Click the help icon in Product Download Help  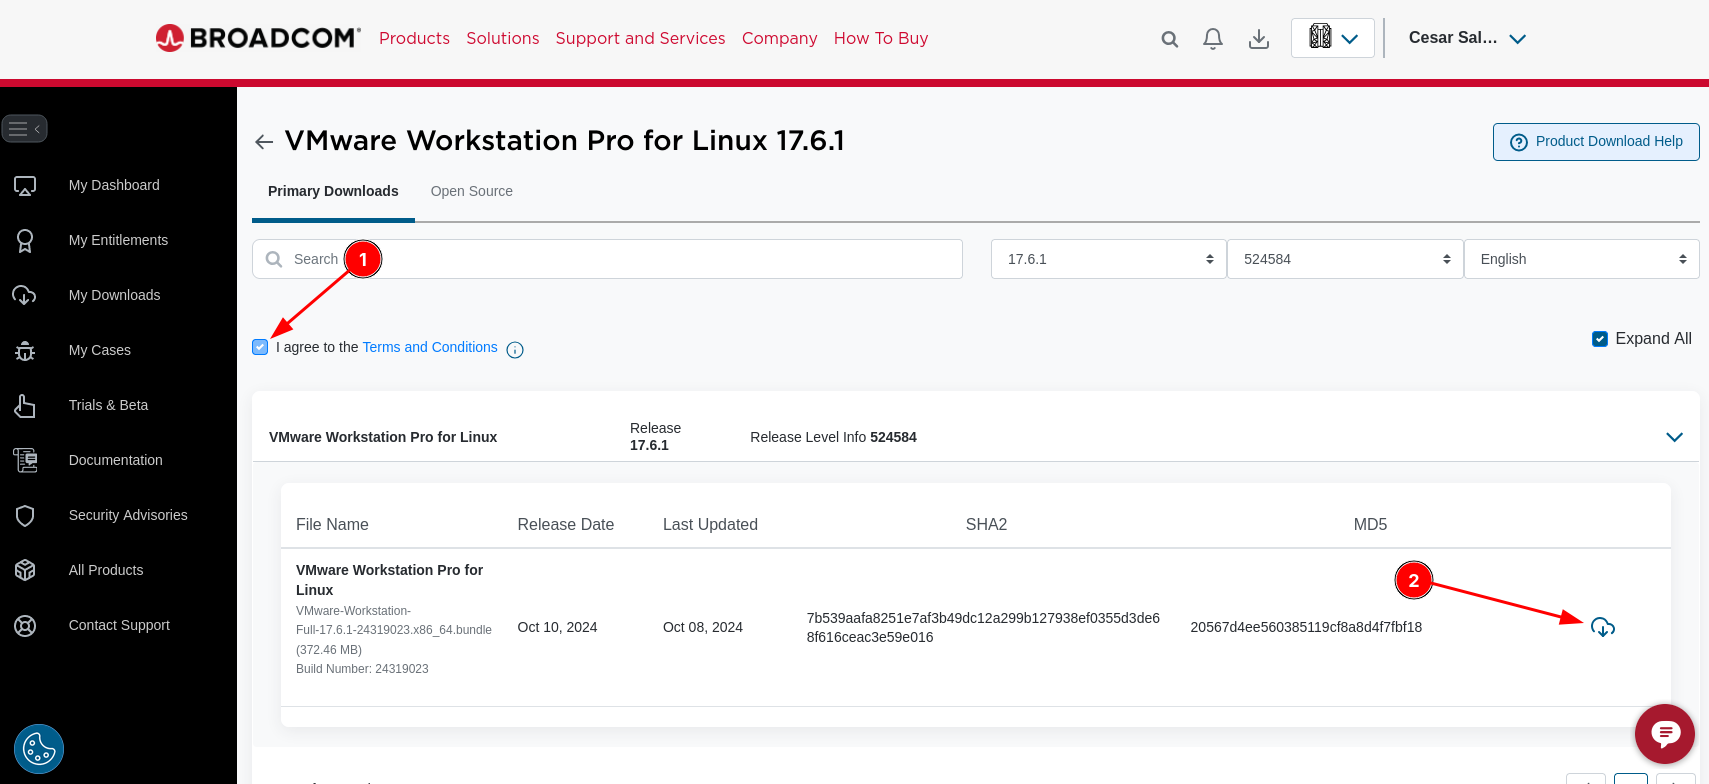[1519, 142]
